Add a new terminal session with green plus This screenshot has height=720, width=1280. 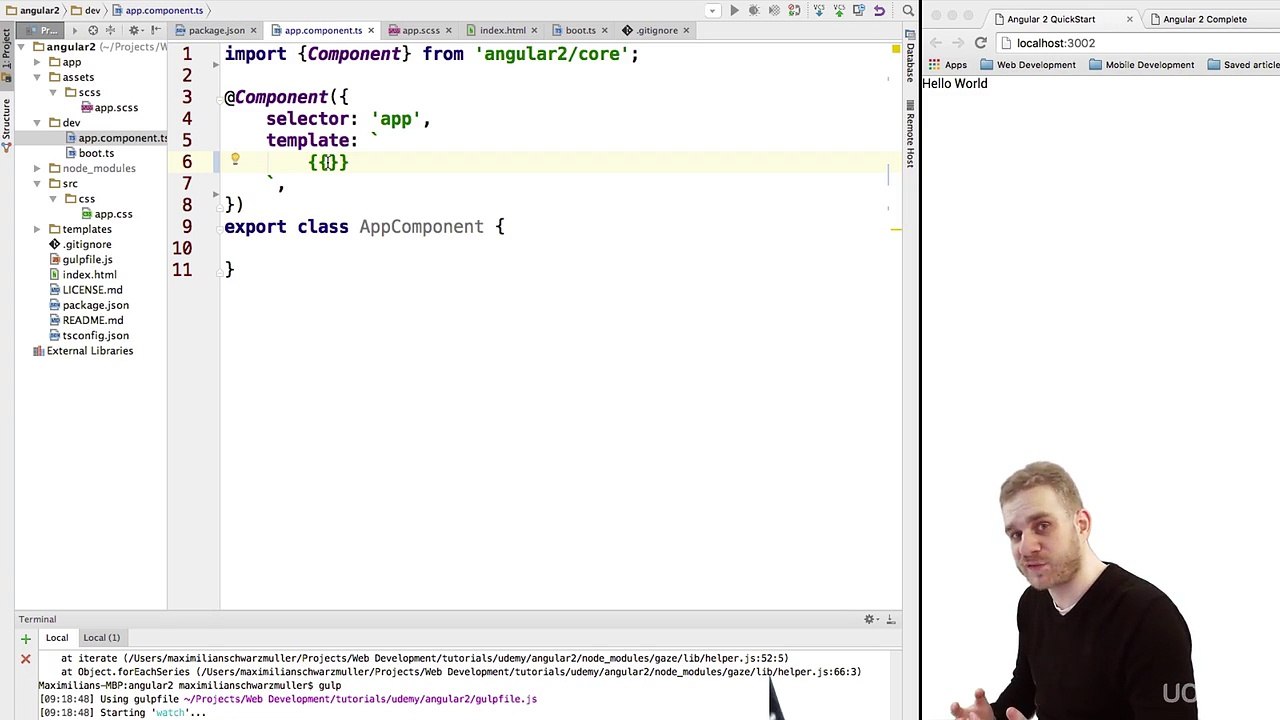[x=26, y=638]
